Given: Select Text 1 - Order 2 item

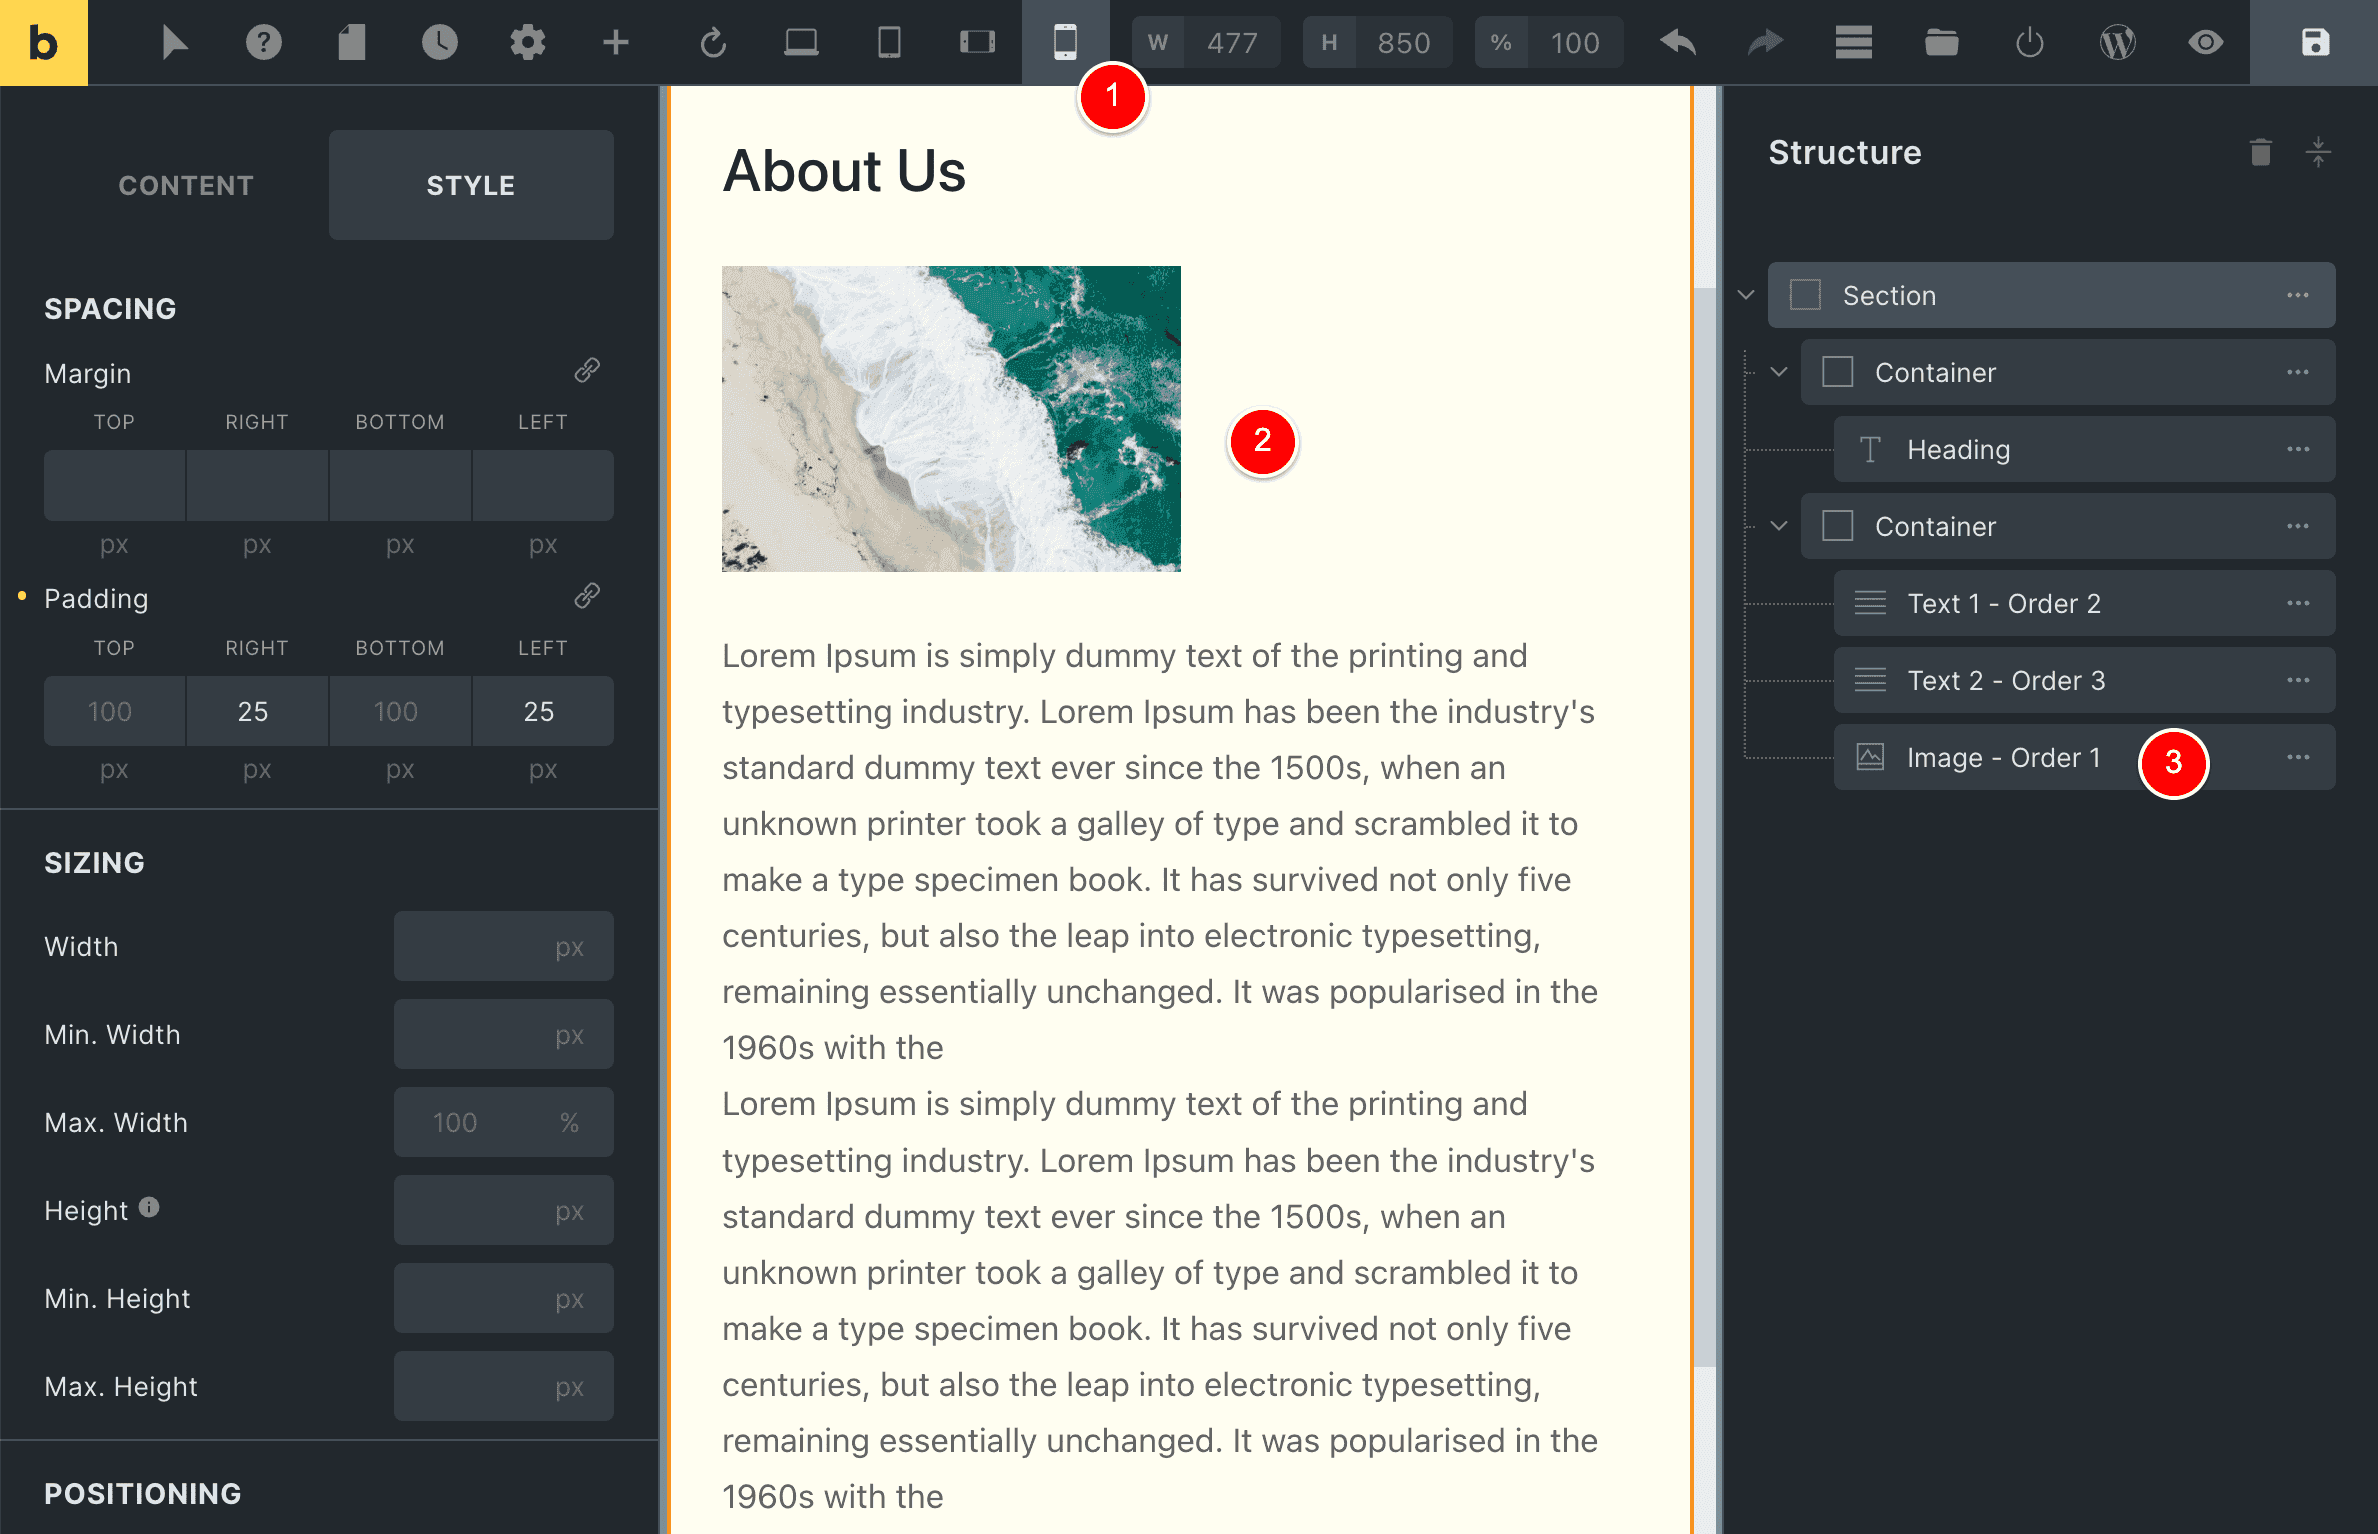Looking at the screenshot, I should 2084,603.
